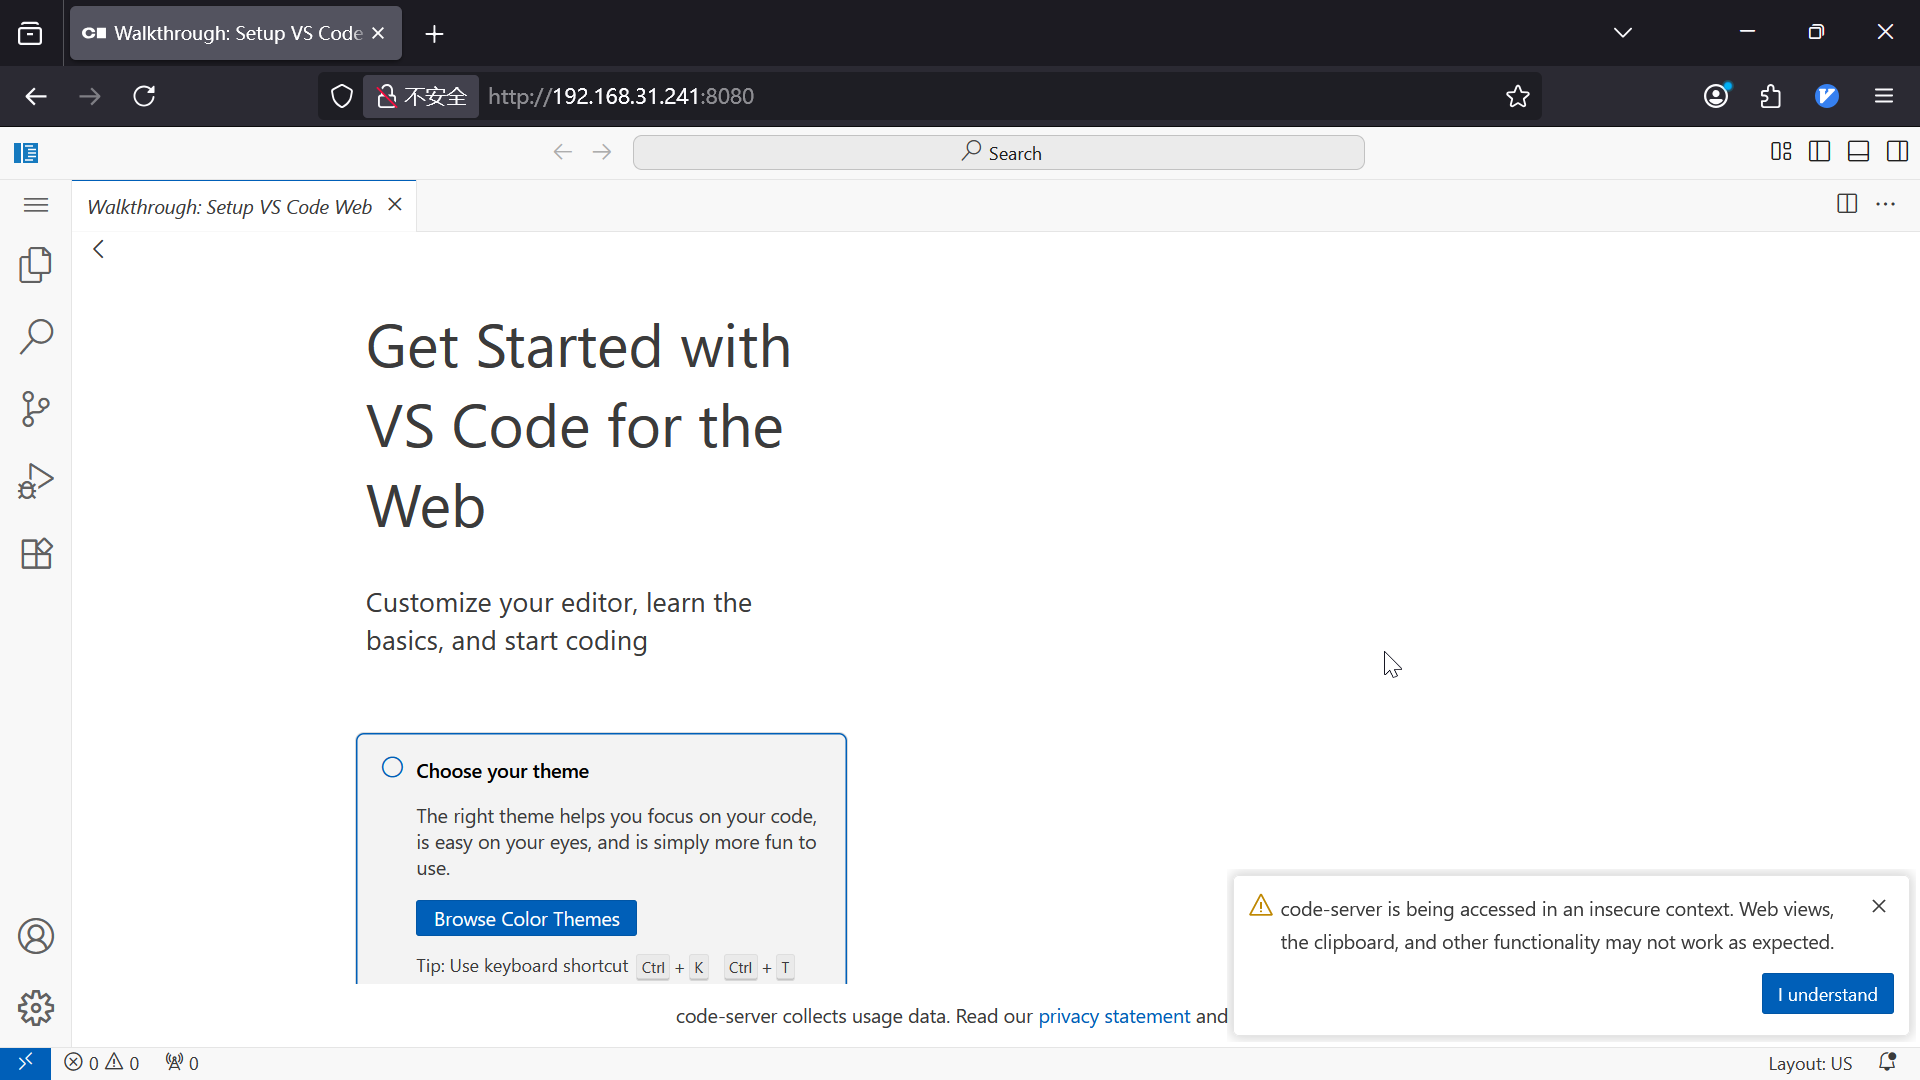Toggle the secondary side bar layout button
1920x1080 pixels.
(x=1897, y=152)
